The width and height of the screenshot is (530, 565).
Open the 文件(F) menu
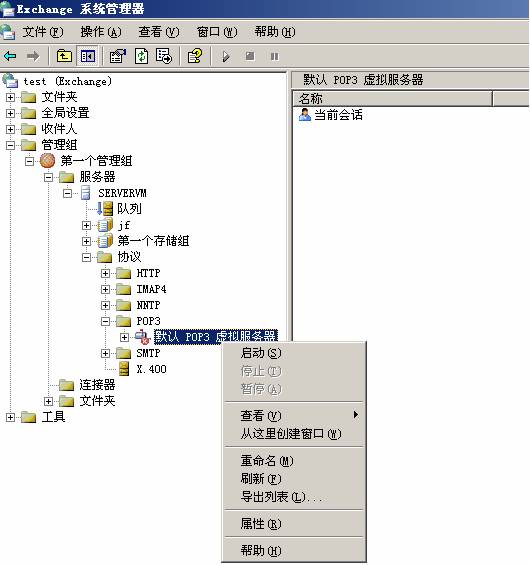(x=43, y=32)
